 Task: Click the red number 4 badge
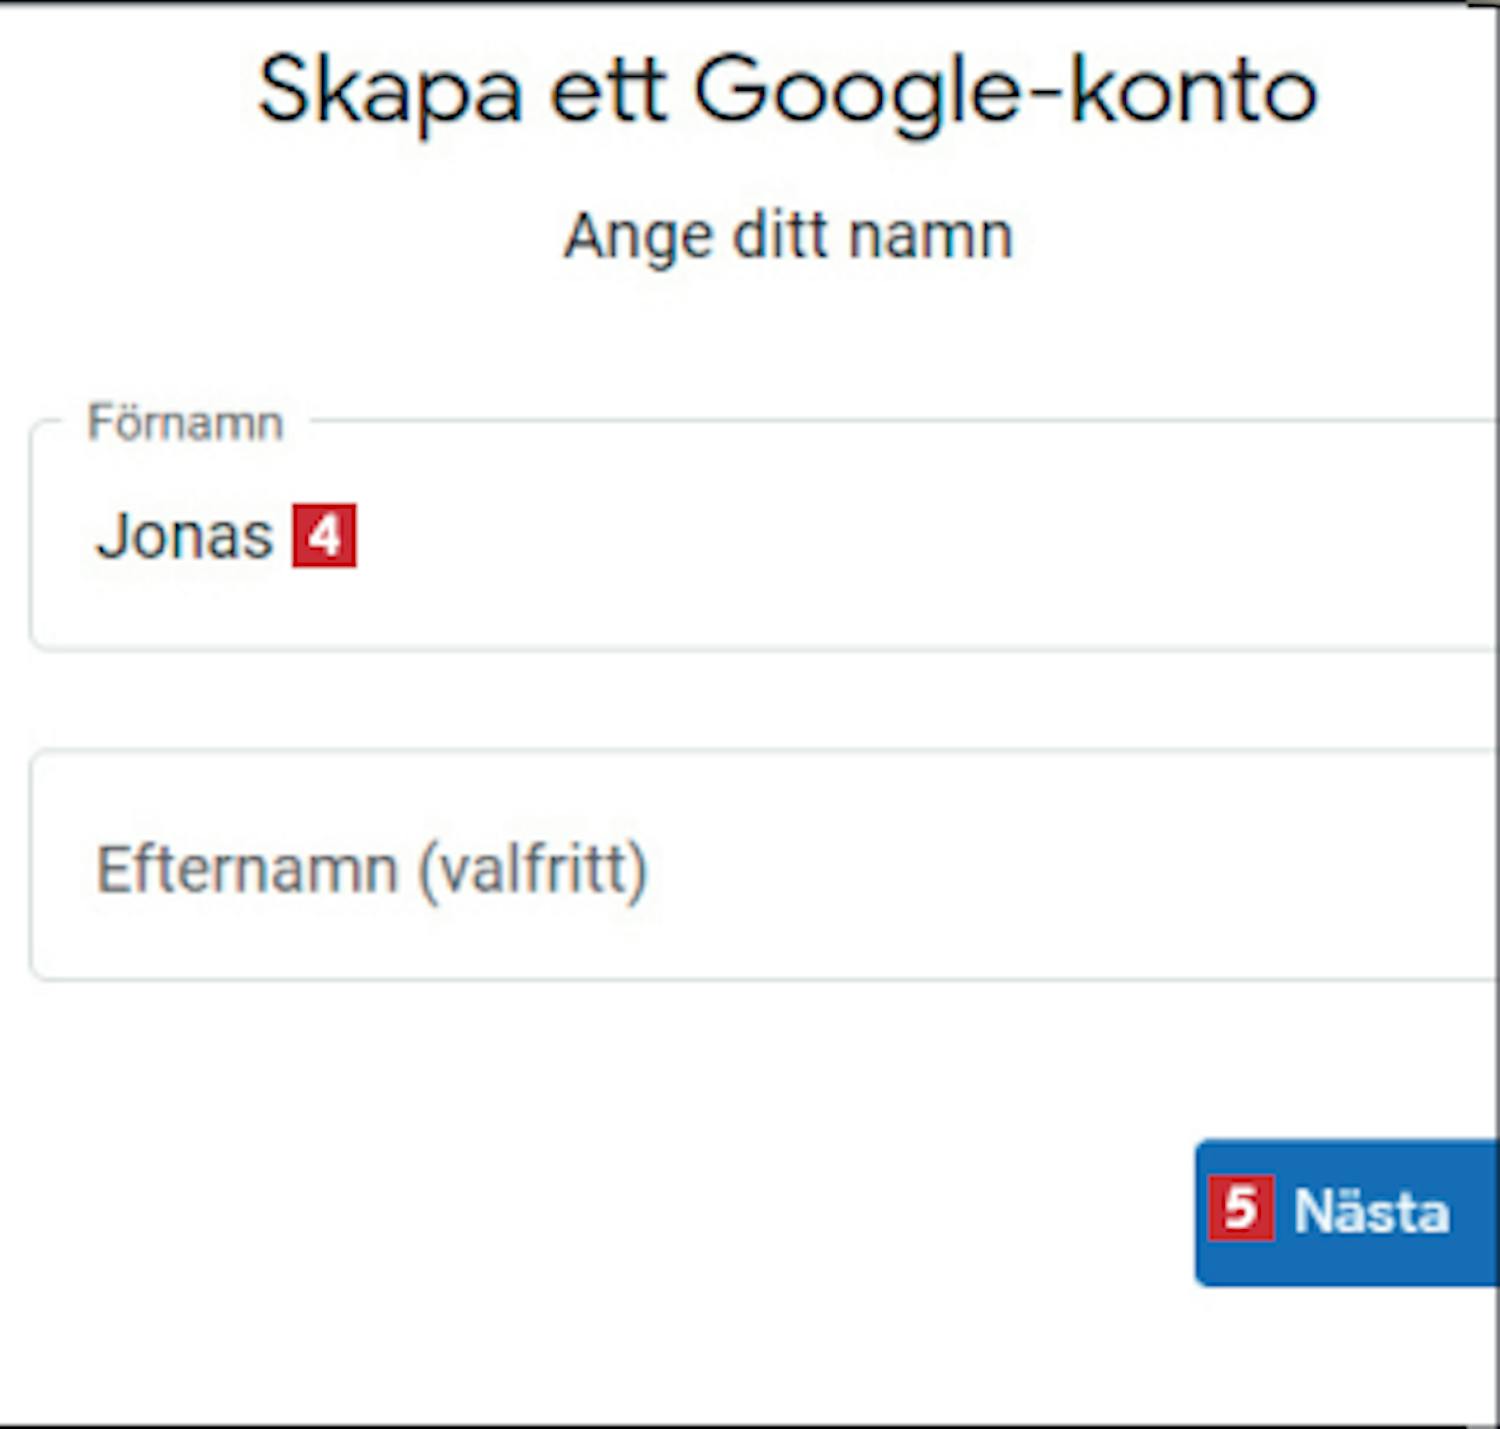[x=324, y=536]
